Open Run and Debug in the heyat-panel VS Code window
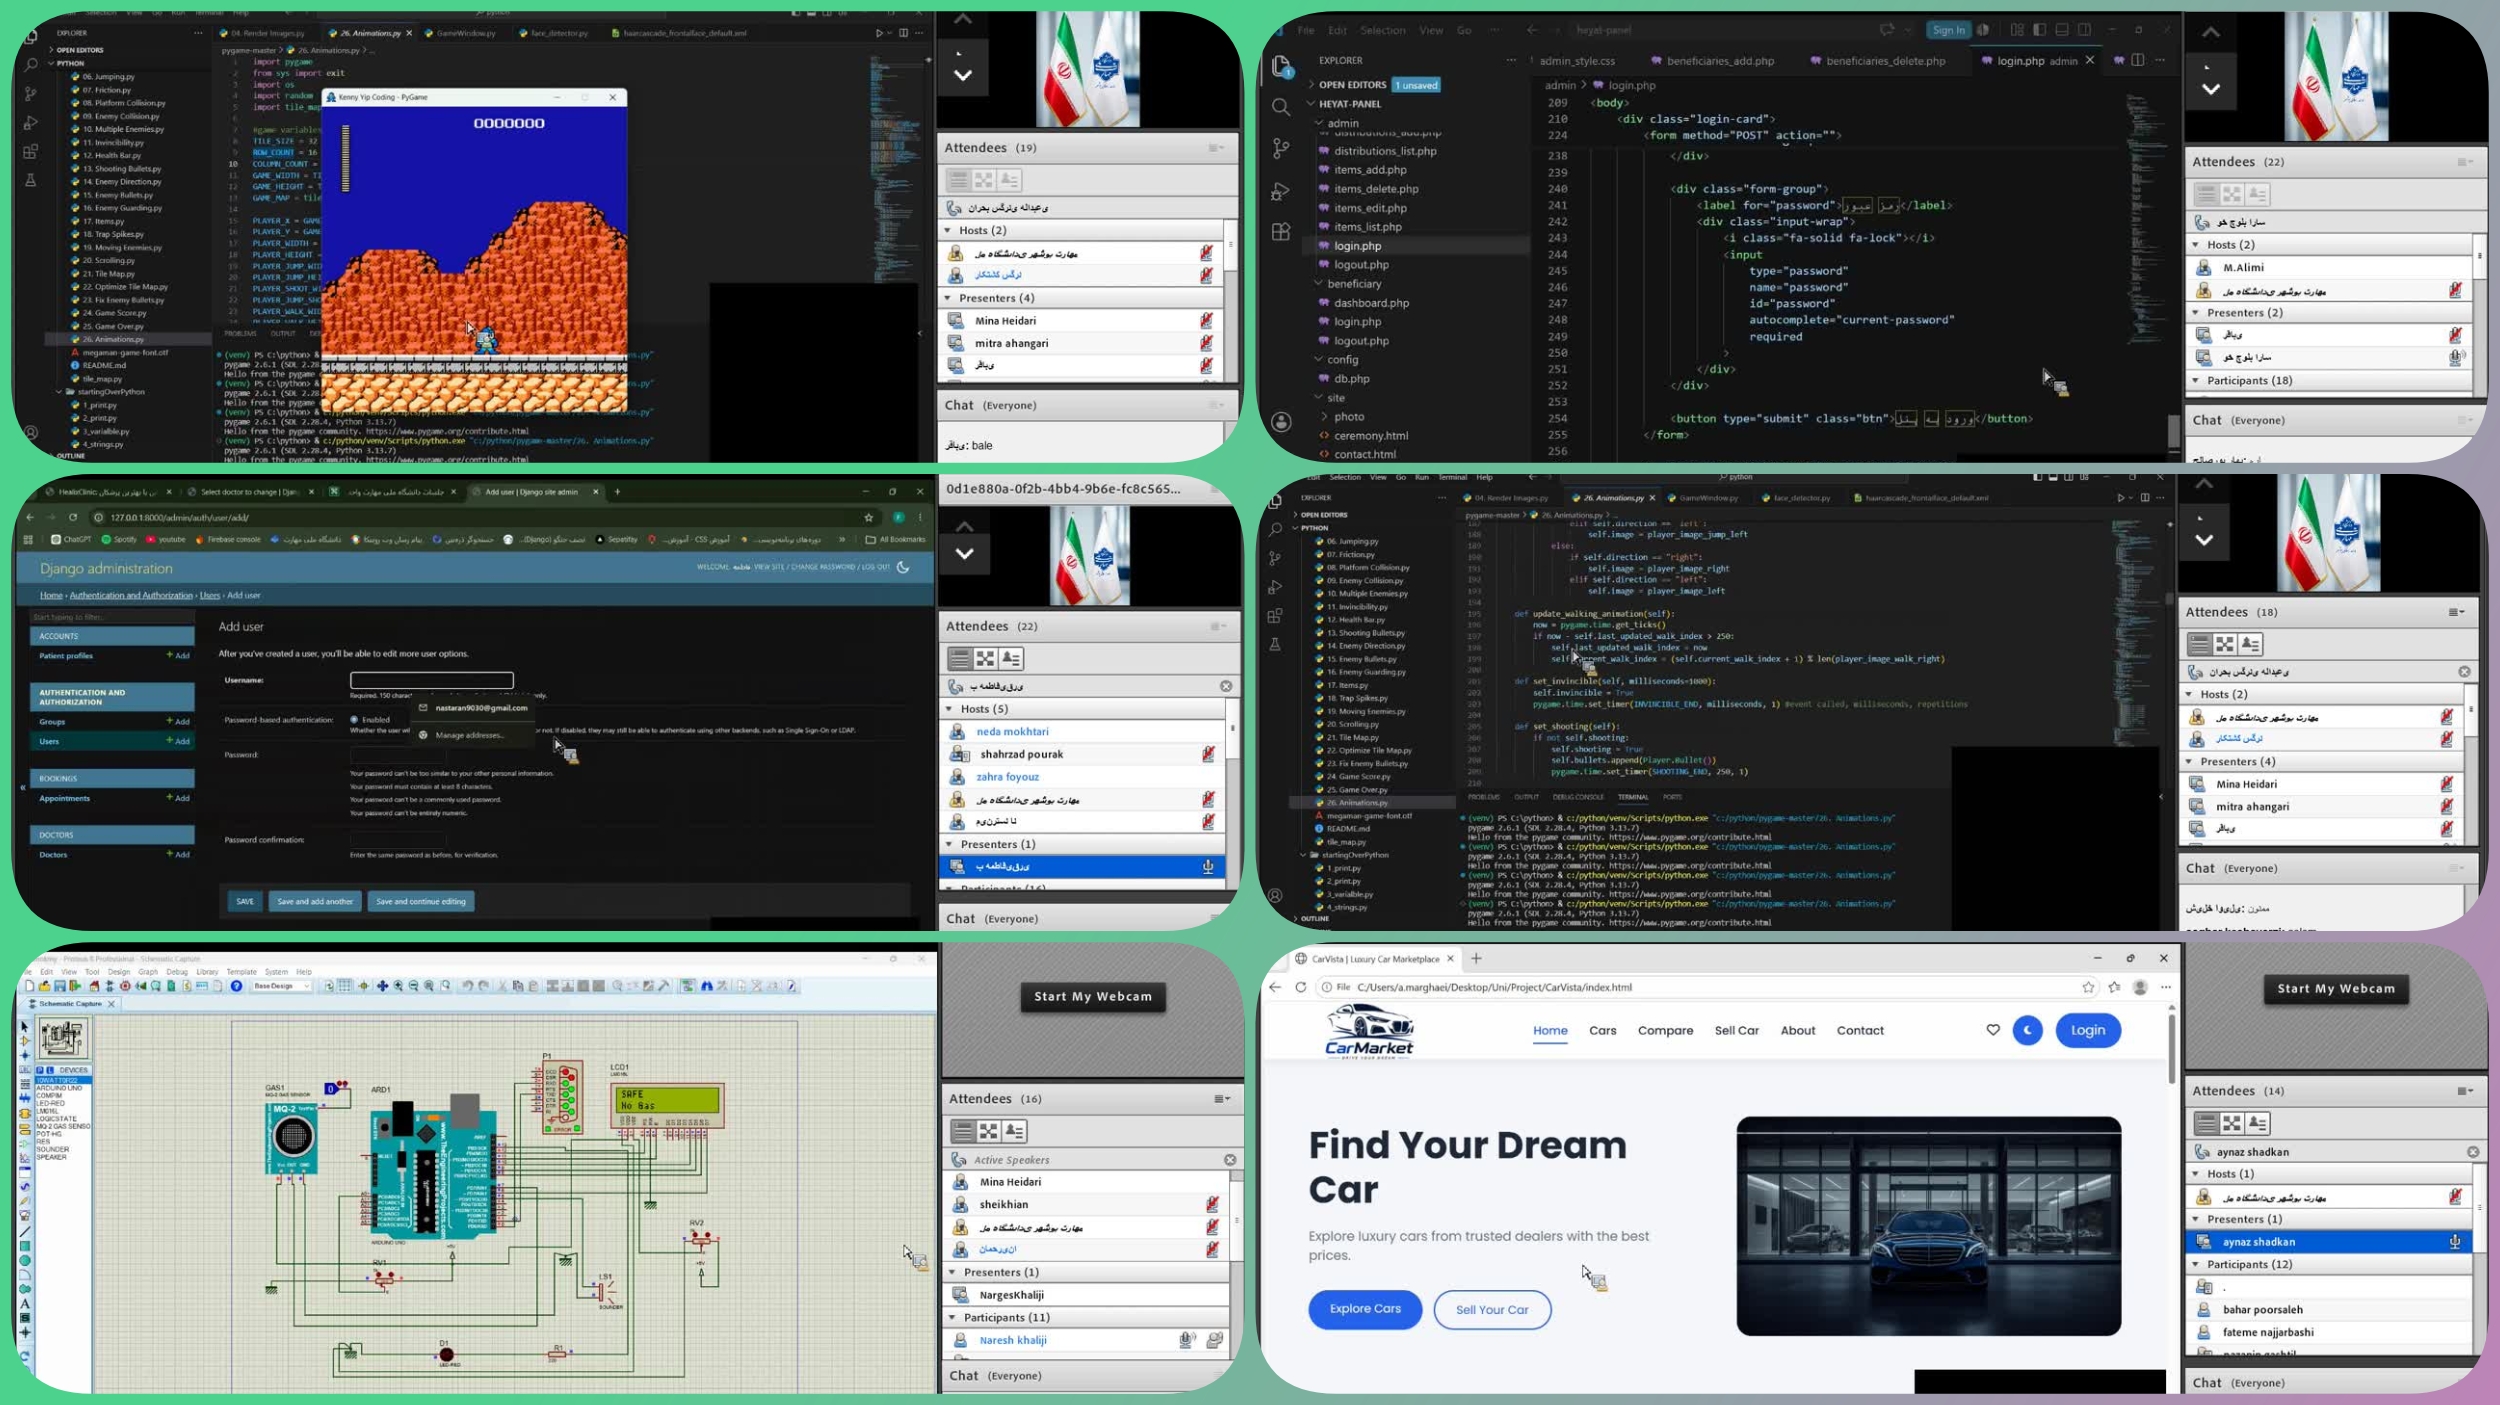 click(1281, 191)
